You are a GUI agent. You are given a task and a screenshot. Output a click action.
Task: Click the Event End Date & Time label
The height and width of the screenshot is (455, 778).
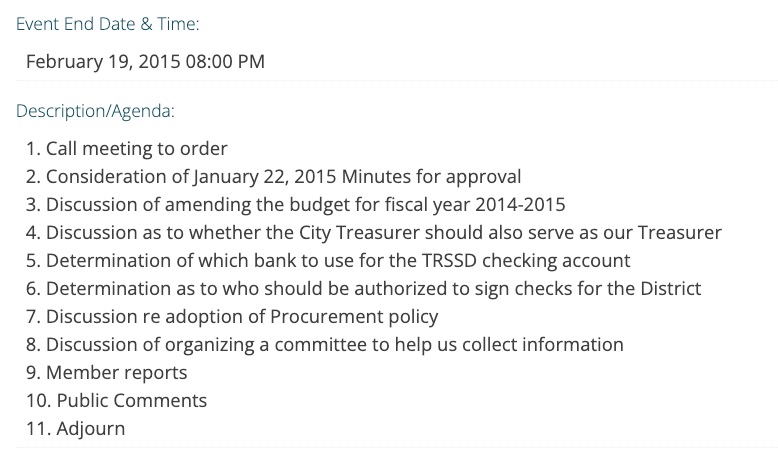click(107, 24)
